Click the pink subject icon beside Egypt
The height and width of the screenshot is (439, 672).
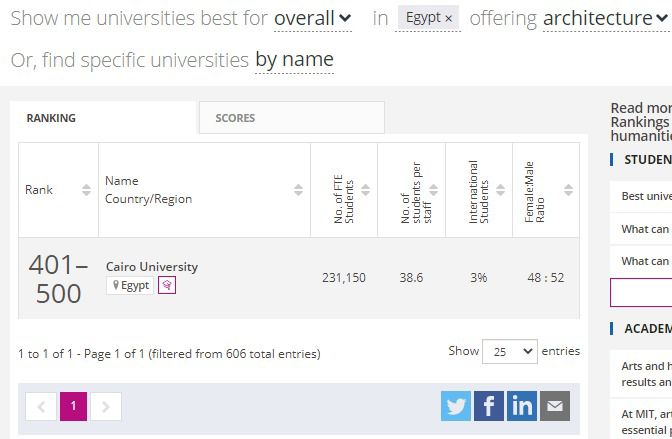click(x=167, y=285)
